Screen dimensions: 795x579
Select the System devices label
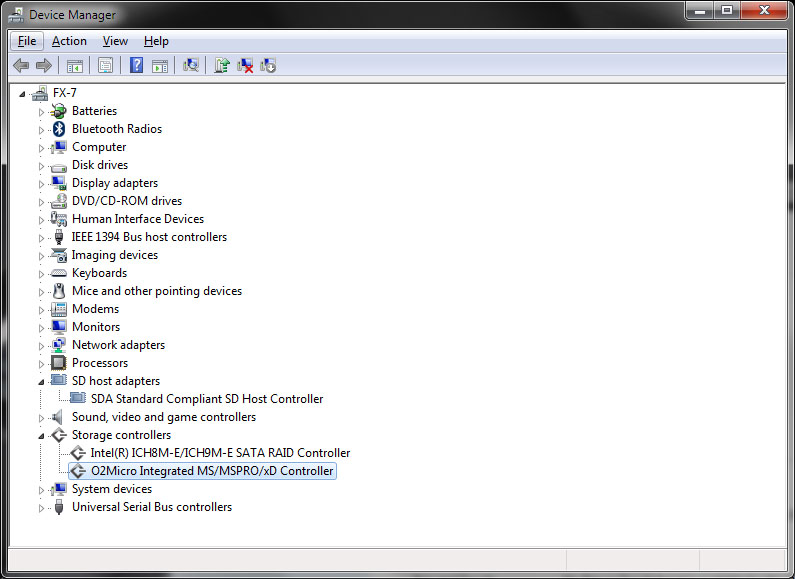coord(112,489)
